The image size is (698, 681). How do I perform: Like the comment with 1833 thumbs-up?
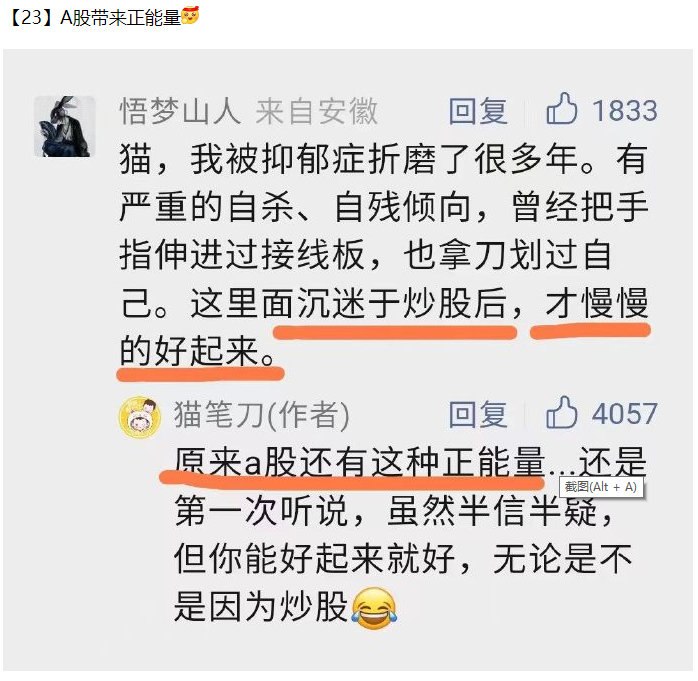pos(561,108)
